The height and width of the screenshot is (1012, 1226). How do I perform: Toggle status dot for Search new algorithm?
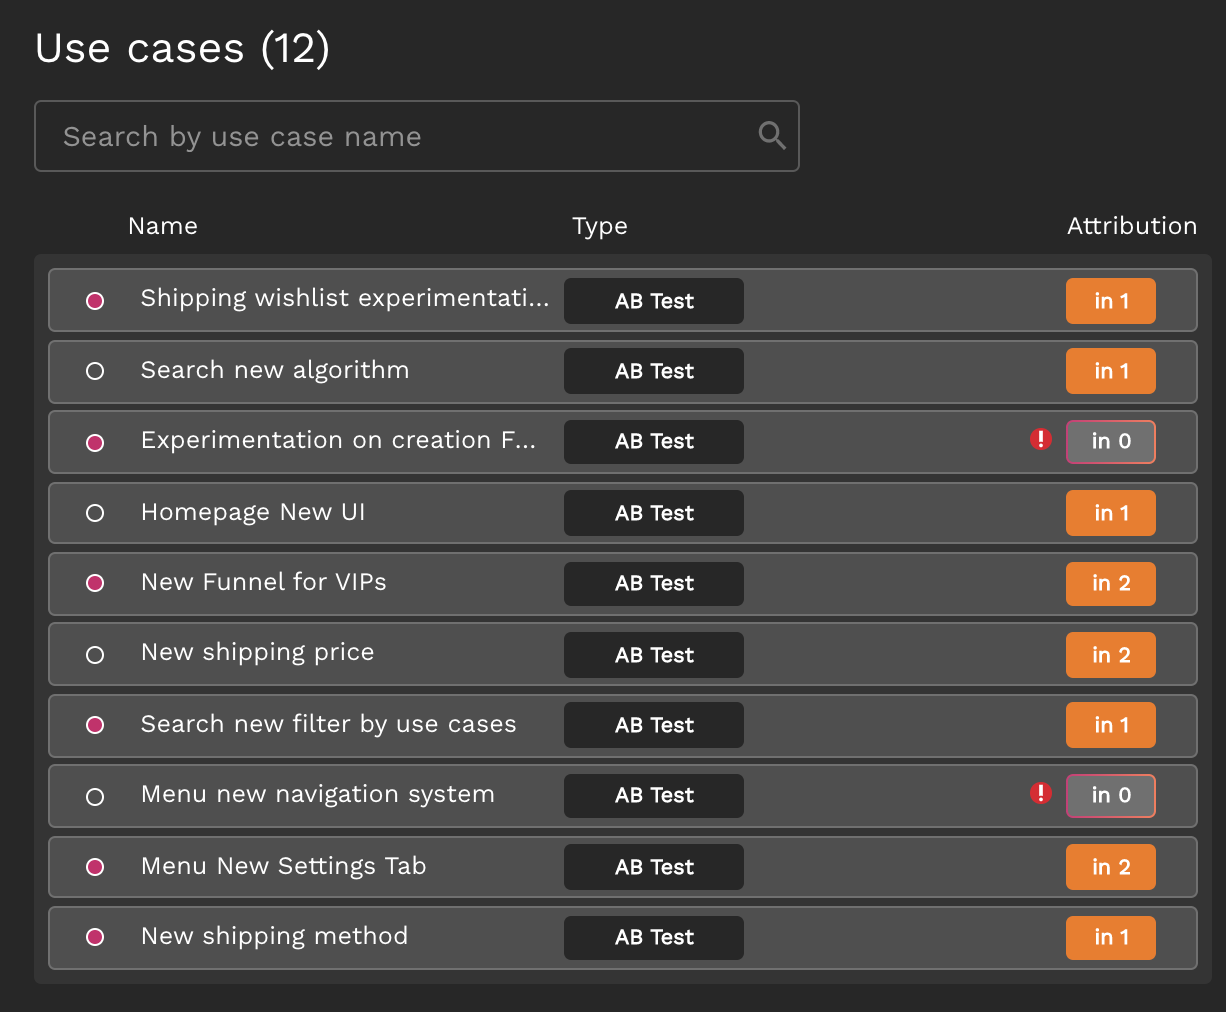click(95, 371)
